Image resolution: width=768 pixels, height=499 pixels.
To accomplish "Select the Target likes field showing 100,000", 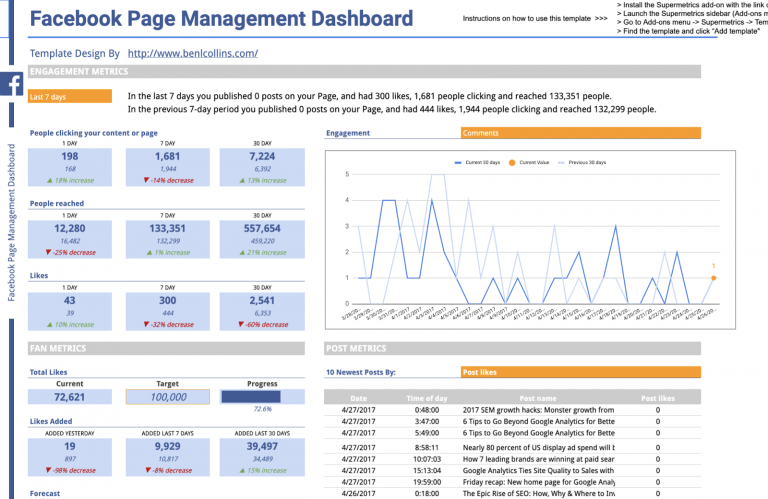I will 167,397.
